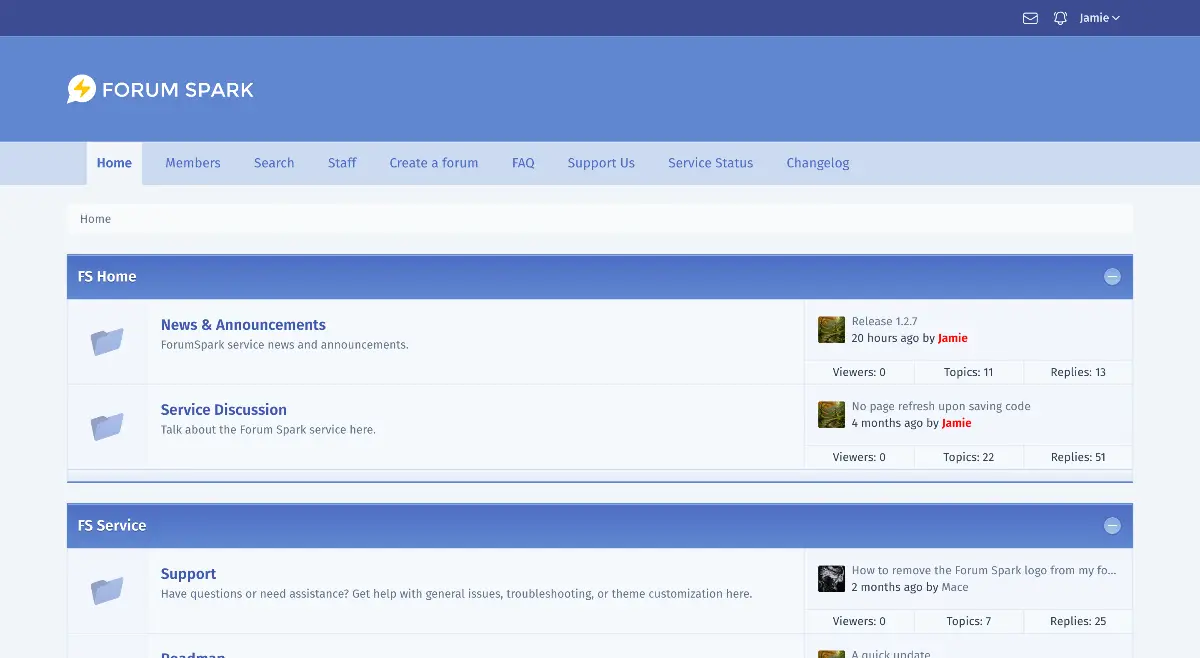Click avatar next to Mace's latest post
This screenshot has height=658, width=1200.
[x=831, y=579]
